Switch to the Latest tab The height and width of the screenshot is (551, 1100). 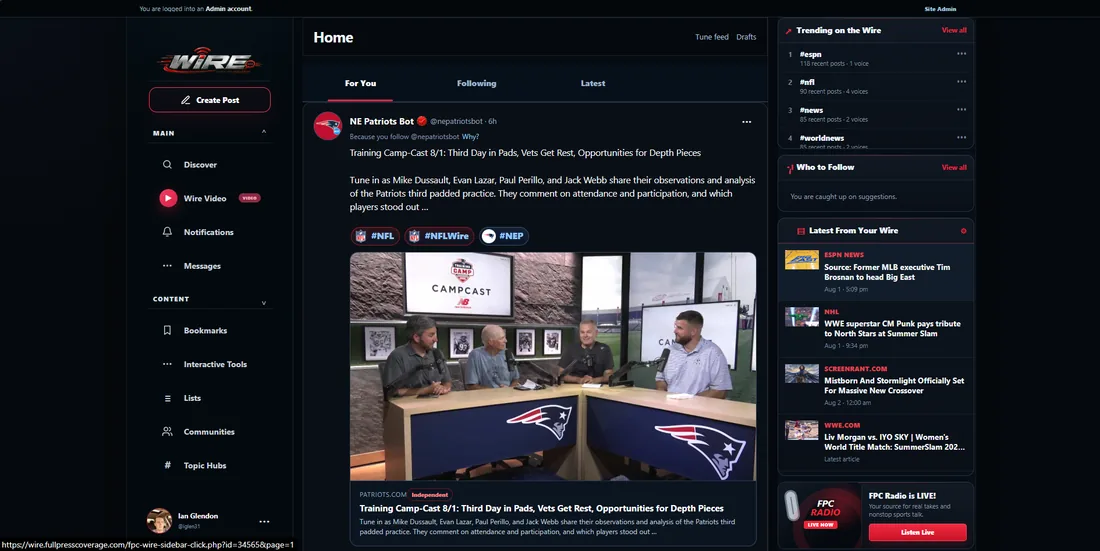[x=593, y=83]
